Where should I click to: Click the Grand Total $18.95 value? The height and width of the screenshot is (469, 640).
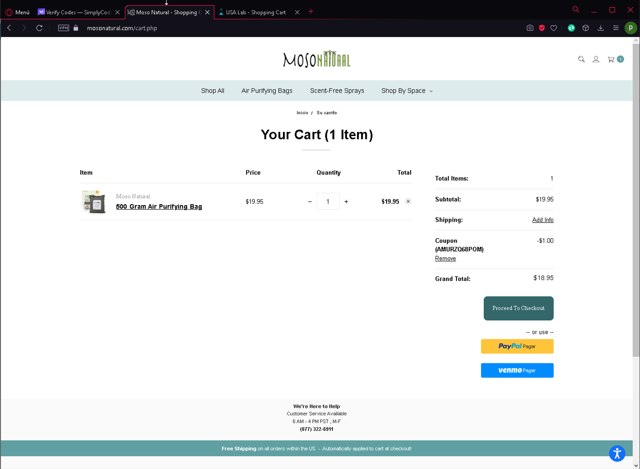(x=543, y=278)
